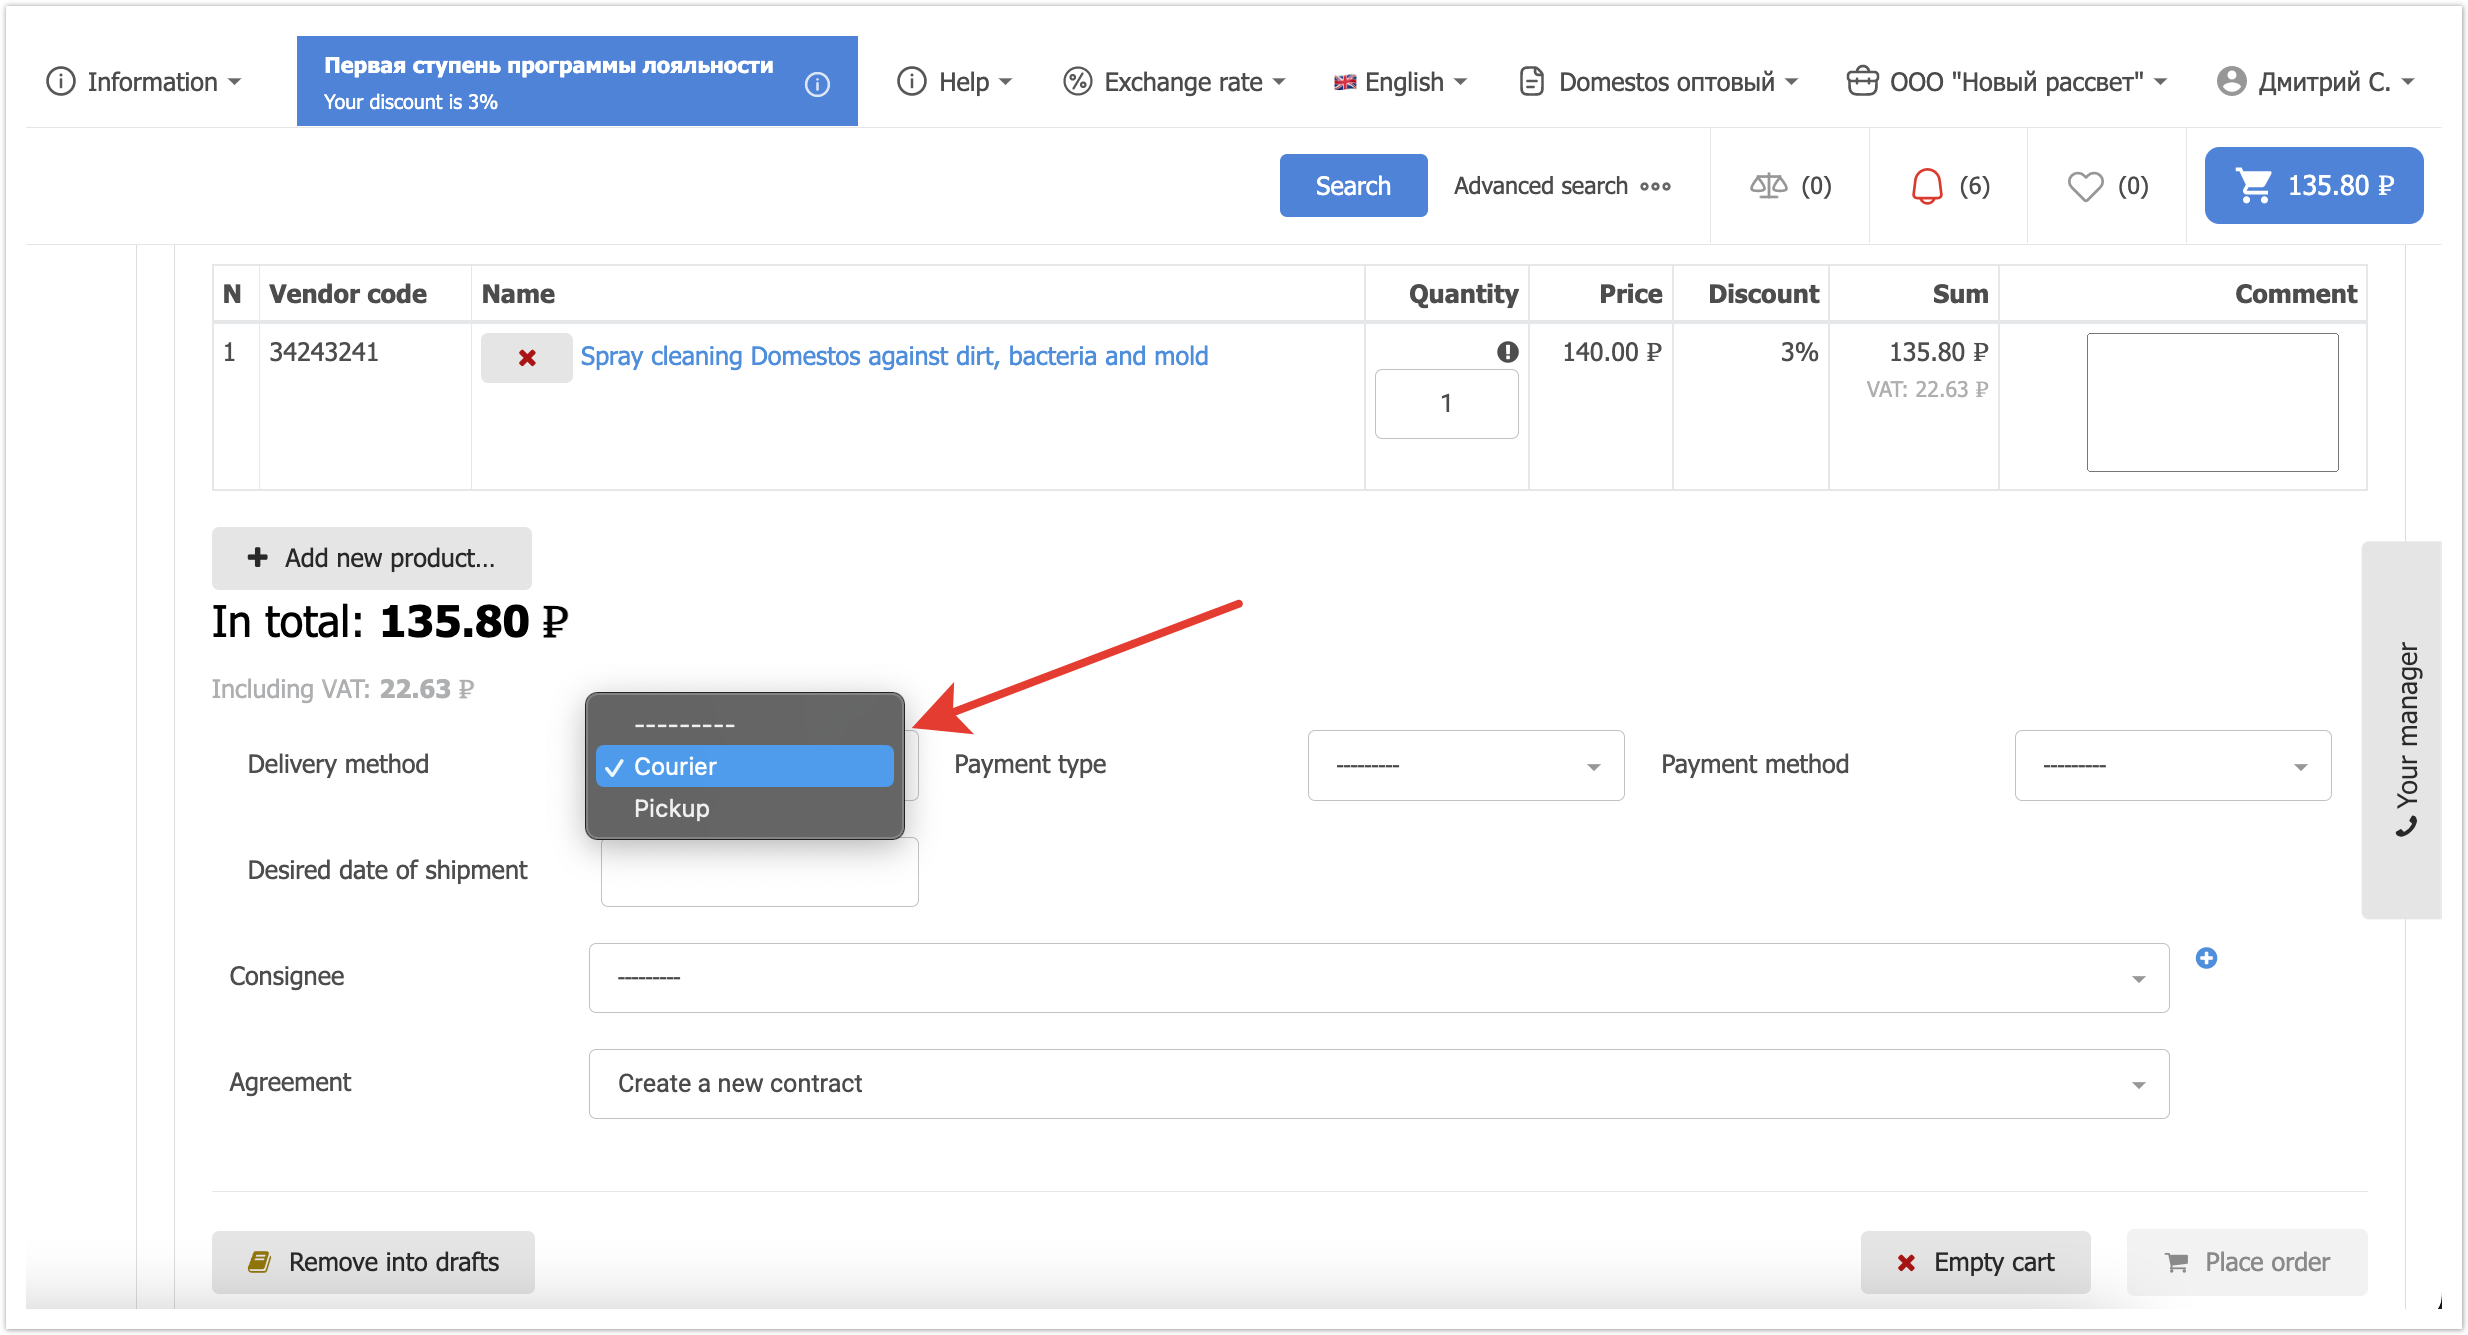
Task: Open Agreement contract dropdown
Action: [x=1378, y=1084]
